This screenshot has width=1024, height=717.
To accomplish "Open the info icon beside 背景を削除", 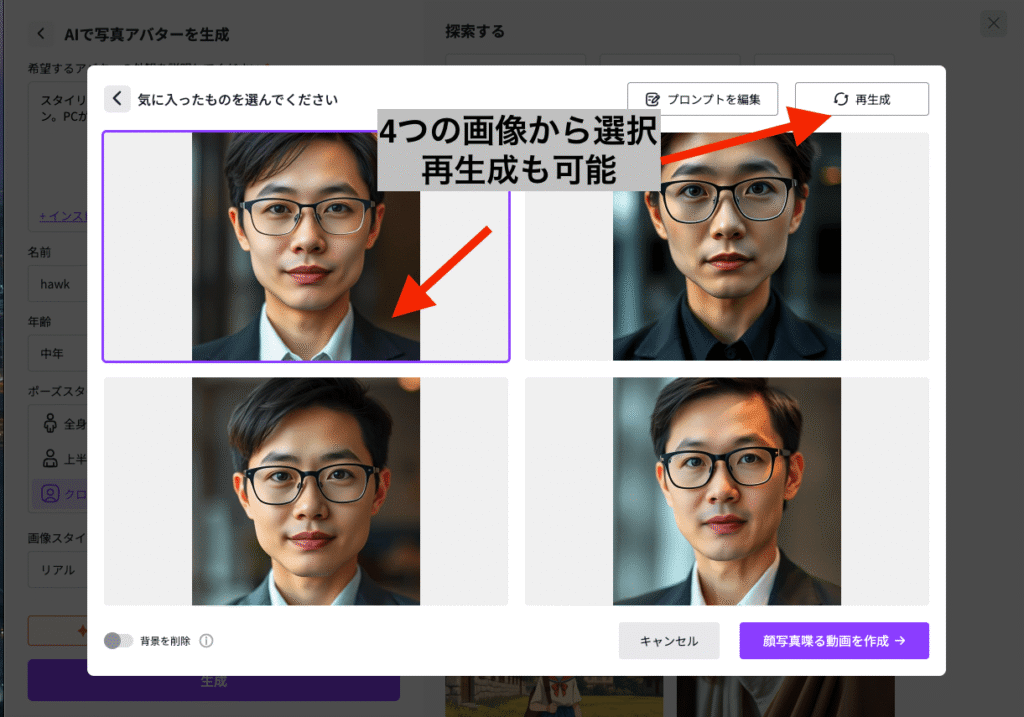I will coord(206,641).
